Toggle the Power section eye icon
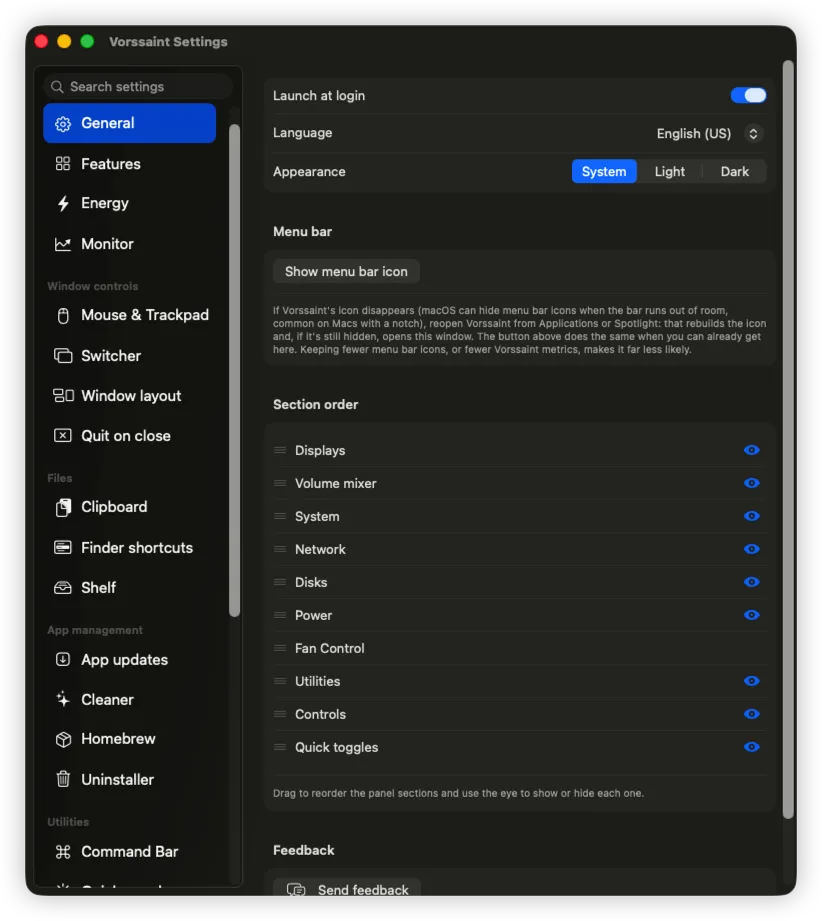The height and width of the screenshot is (921, 822). [x=751, y=615]
